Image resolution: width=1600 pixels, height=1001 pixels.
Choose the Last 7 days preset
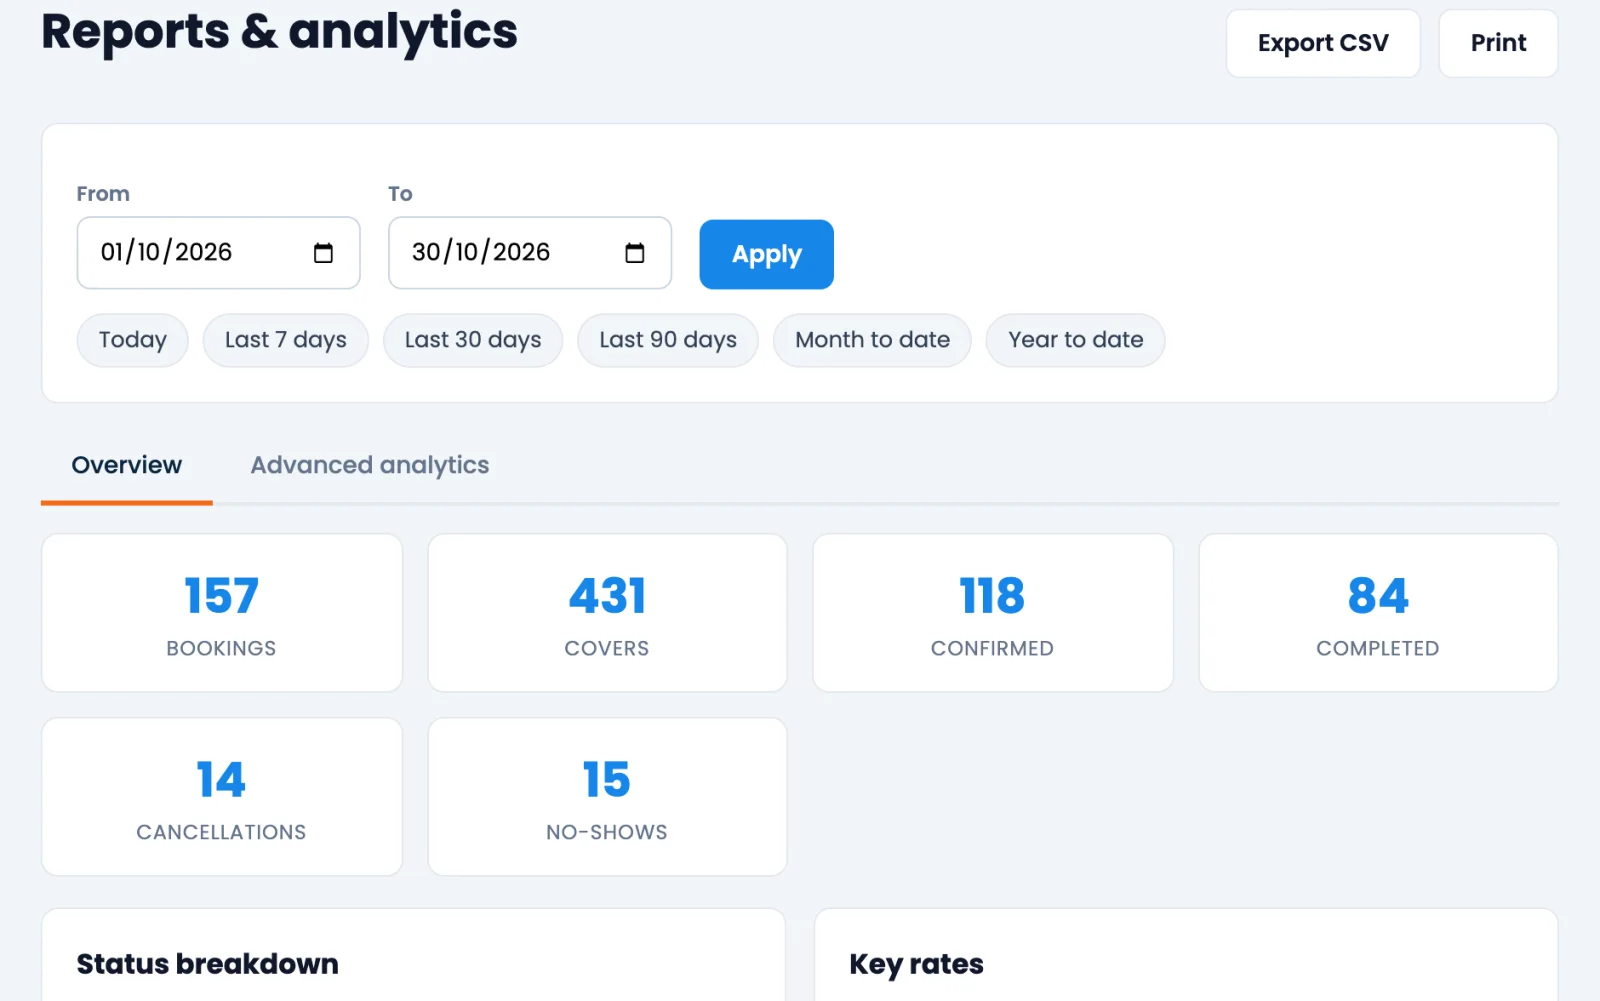[x=286, y=340]
